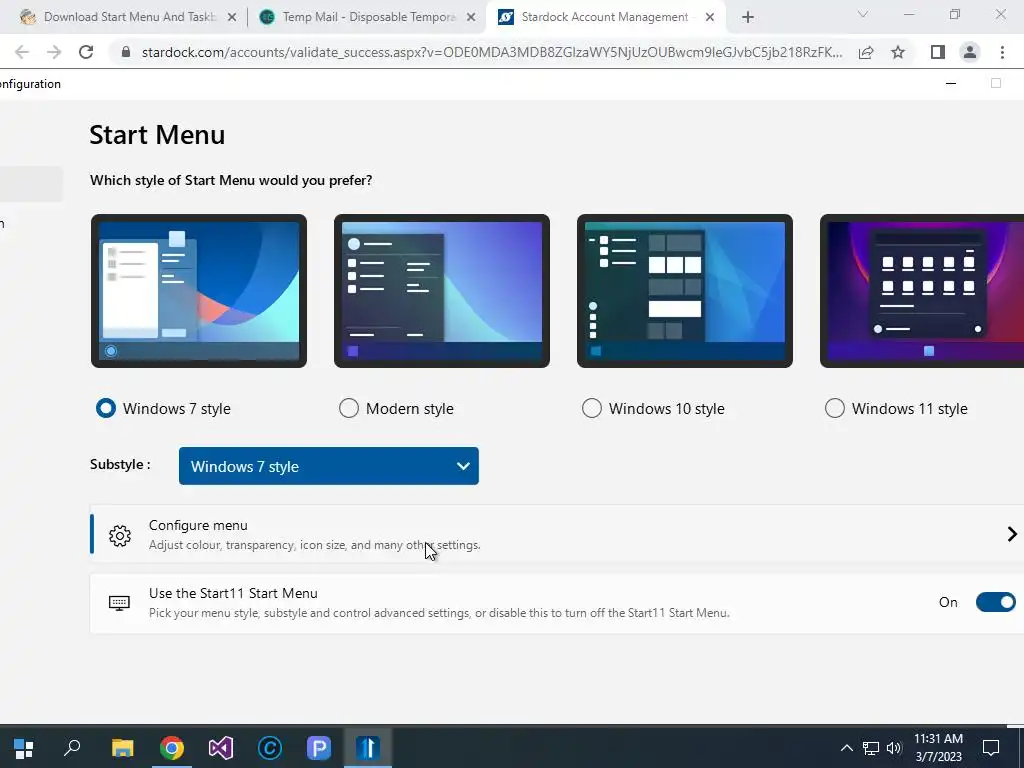This screenshot has width=1024, height=768.
Task: Select the Windows 7 style radio button
Action: [106, 408]
